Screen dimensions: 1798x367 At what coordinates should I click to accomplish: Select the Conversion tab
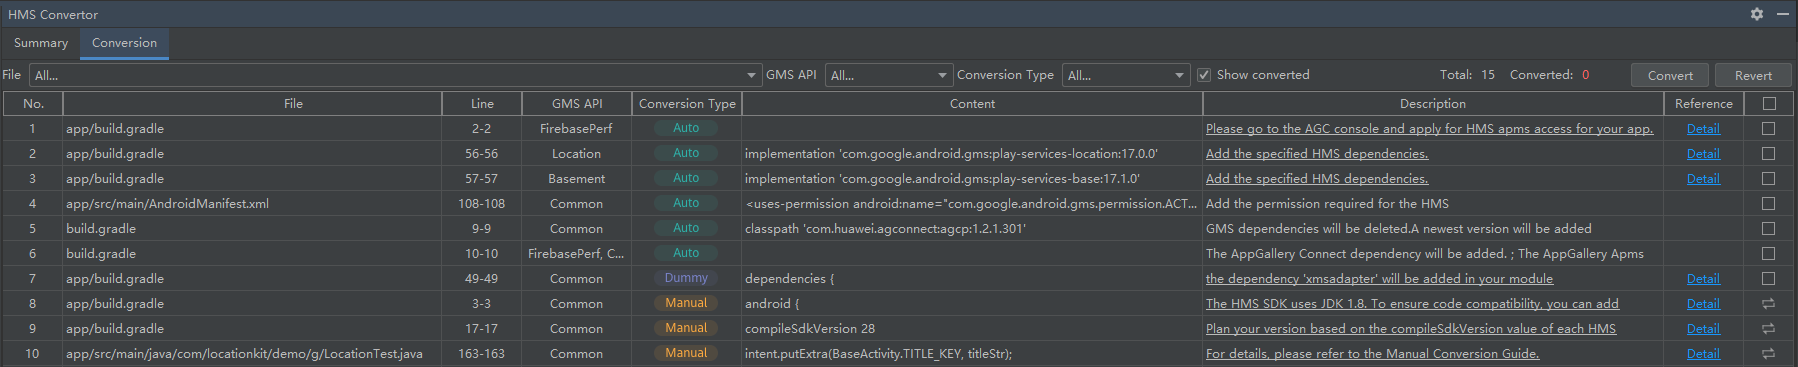[124, 43]
